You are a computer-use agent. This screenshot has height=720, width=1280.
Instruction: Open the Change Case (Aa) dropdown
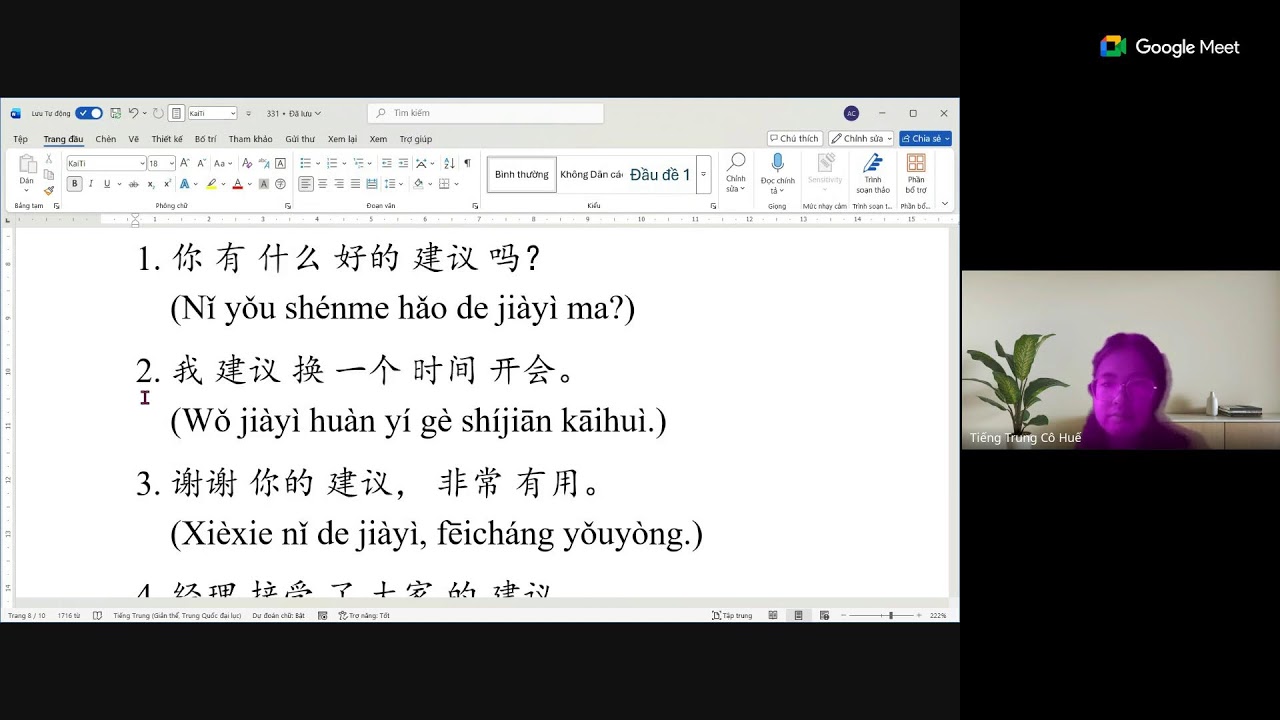point(223,163)
